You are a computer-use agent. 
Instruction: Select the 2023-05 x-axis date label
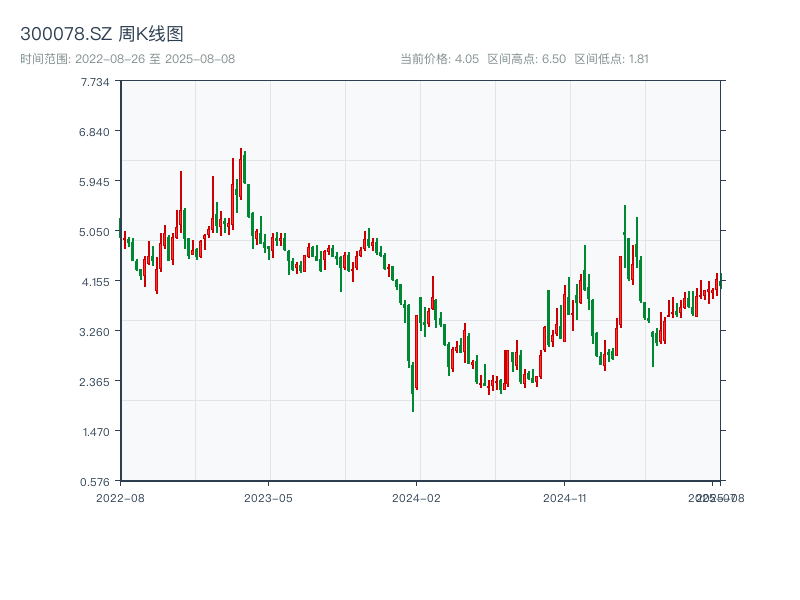pyautogui.click(x=268, y=497)
